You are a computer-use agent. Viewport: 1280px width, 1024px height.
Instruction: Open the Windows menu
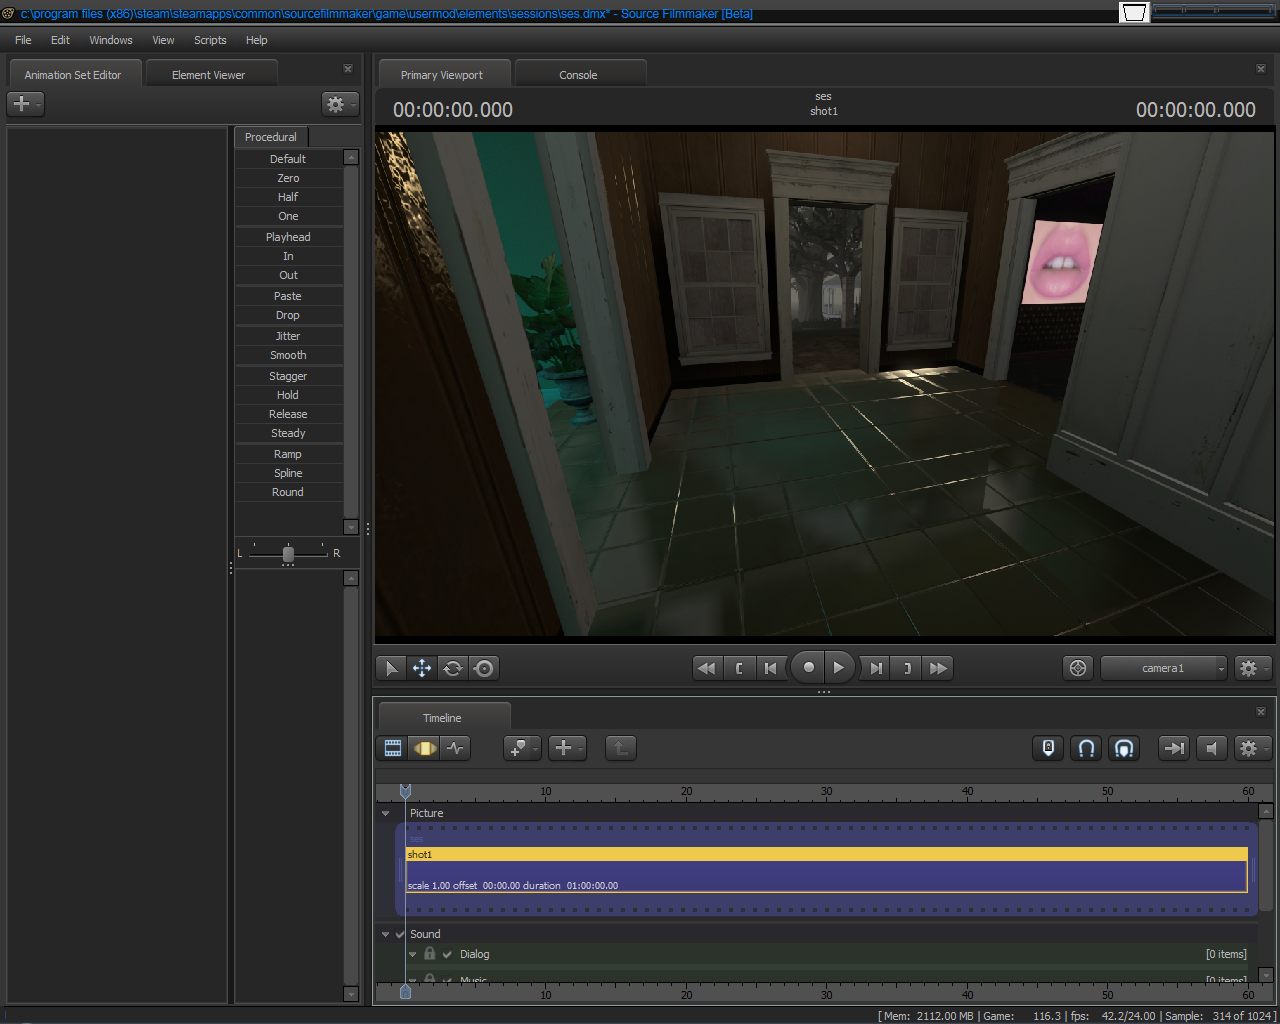pos(111,40)
